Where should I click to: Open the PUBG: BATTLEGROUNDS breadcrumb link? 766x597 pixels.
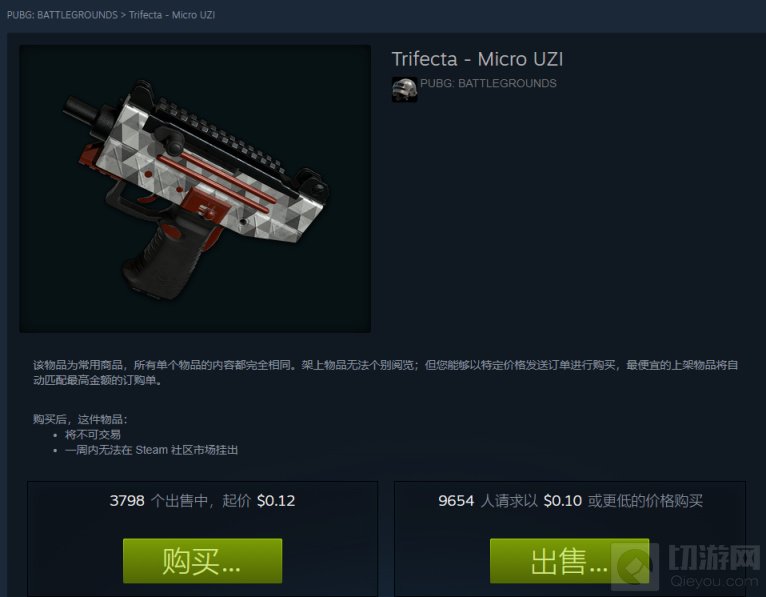tap(63, 15)
